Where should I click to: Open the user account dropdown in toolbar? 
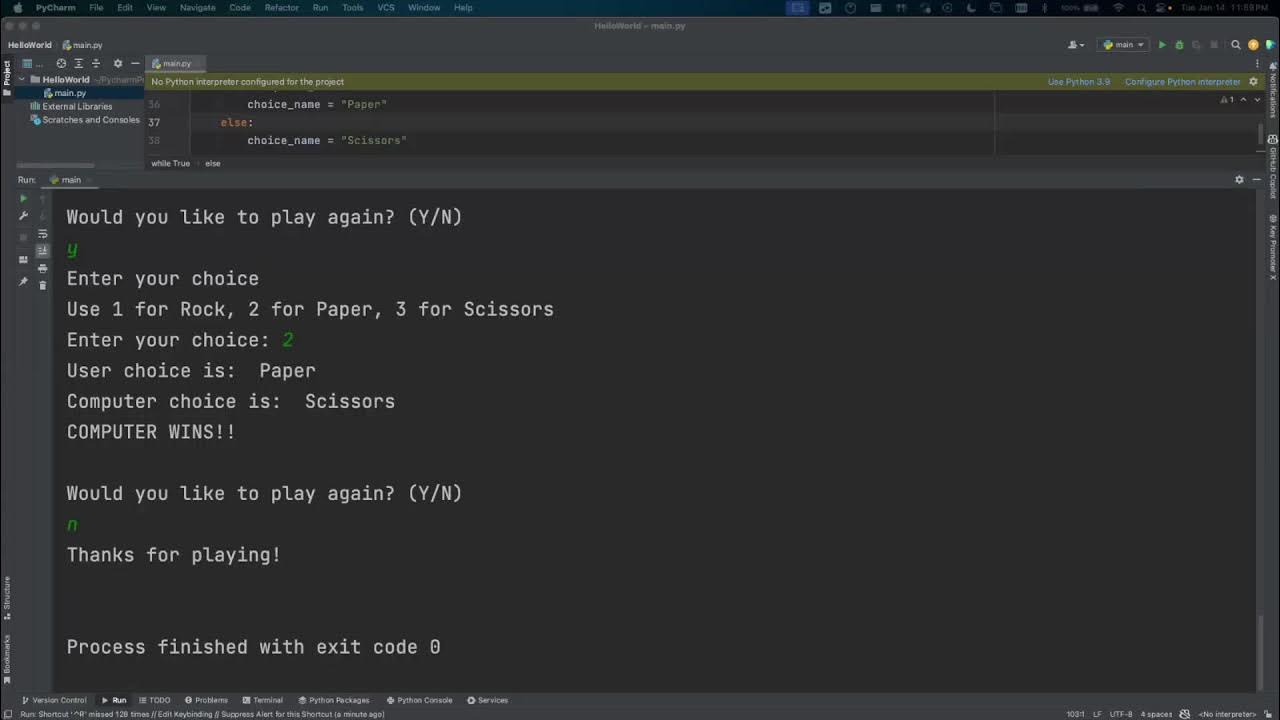[1076, 45]
